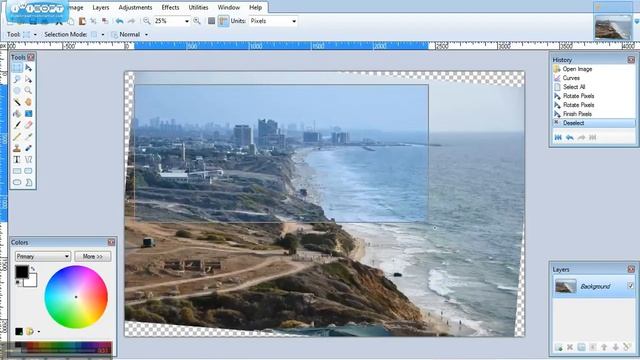Uncheck Background layer visibility checkbox
The height and width of the screenshot is (360, 640).
pyautogui.click(x=631, y=286)
